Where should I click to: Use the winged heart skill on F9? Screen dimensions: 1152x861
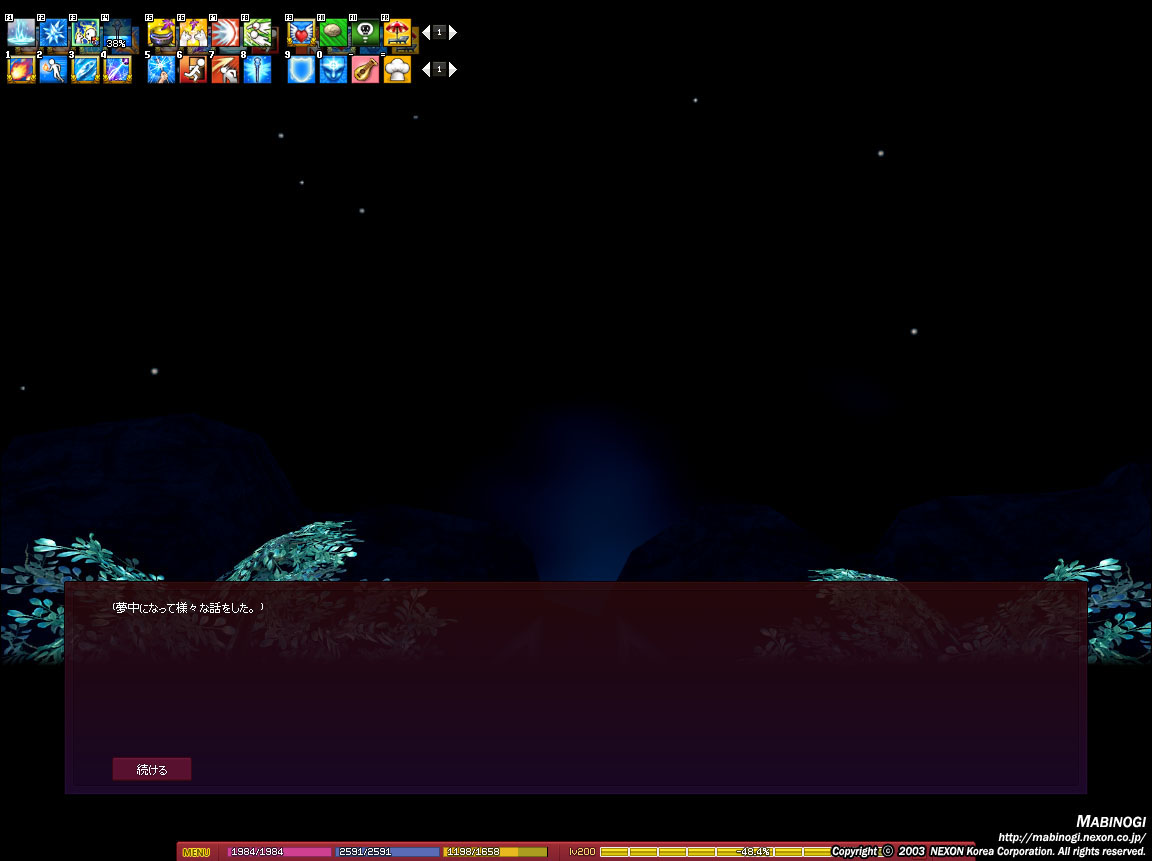(301, 33)
